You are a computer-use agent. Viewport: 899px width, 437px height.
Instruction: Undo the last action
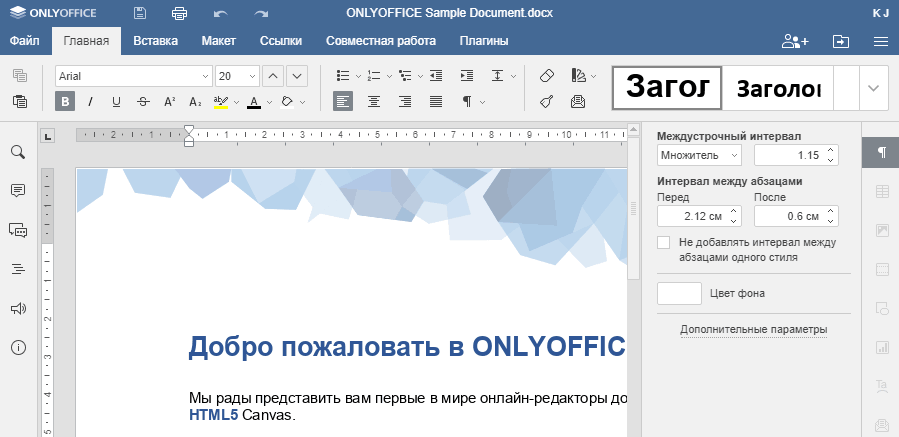(220, 13)
